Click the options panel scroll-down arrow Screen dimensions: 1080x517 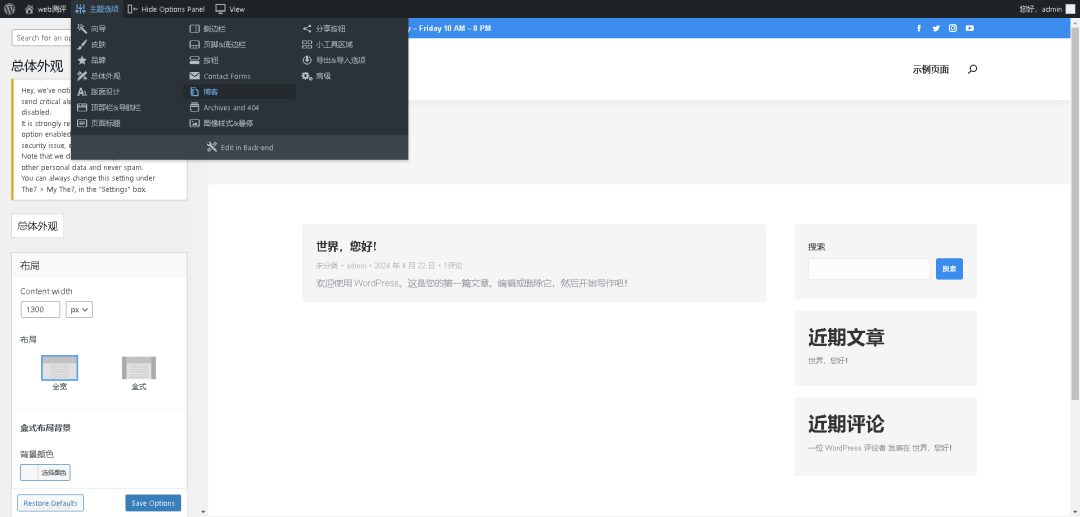point(203,512)
